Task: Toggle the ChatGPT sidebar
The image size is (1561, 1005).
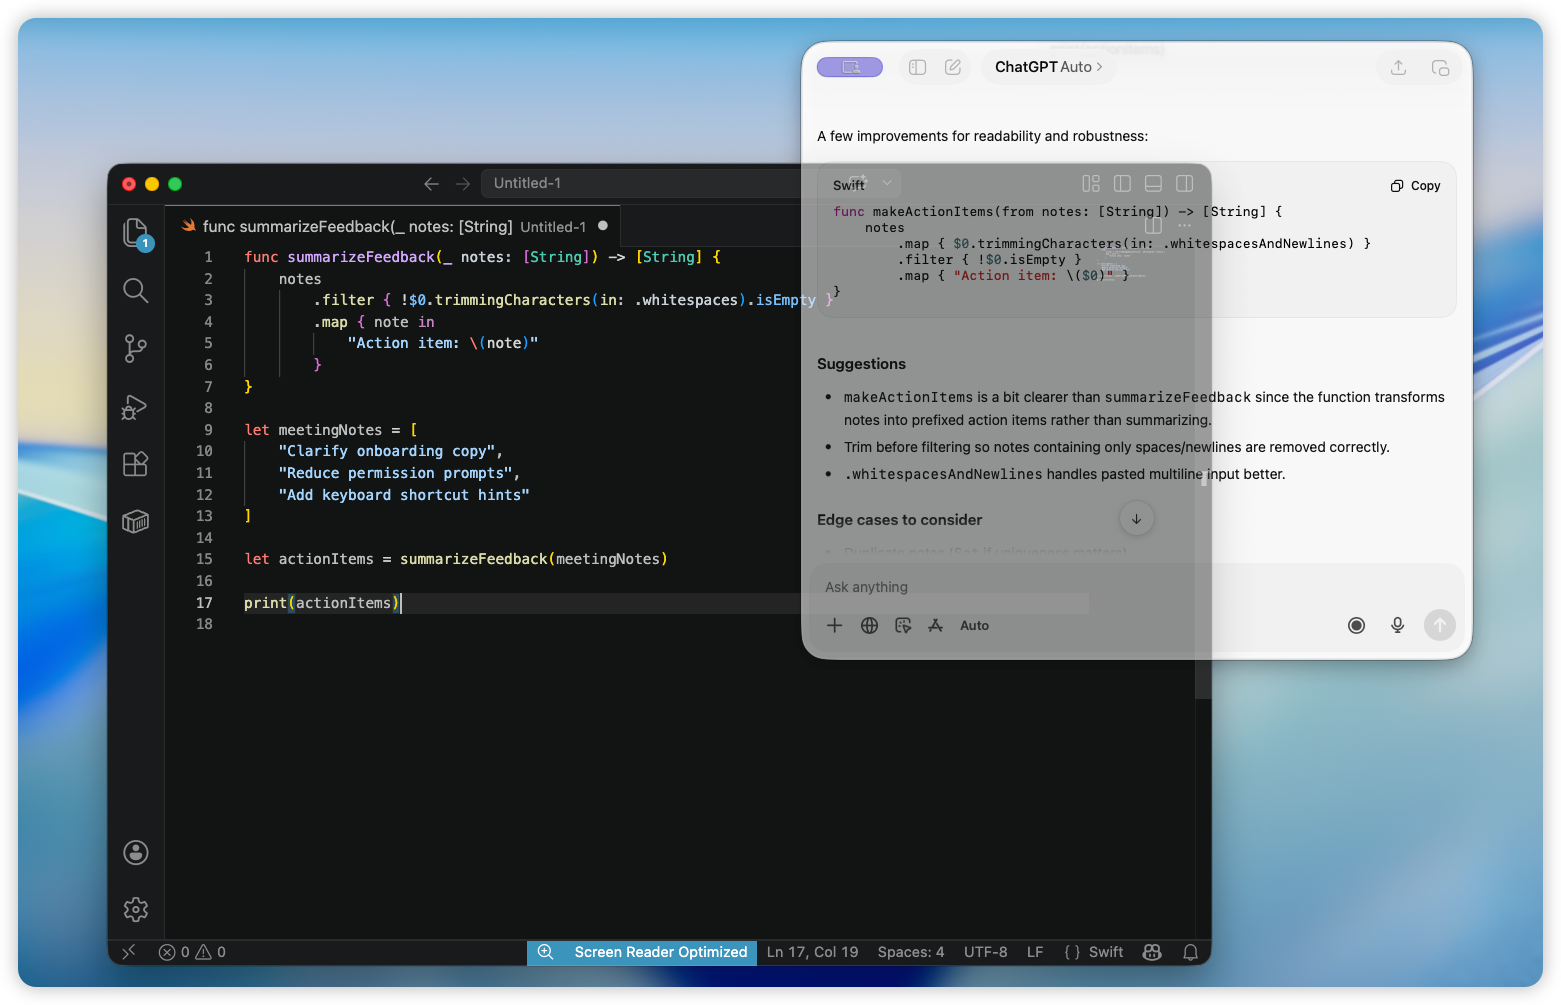Action: 917,67
